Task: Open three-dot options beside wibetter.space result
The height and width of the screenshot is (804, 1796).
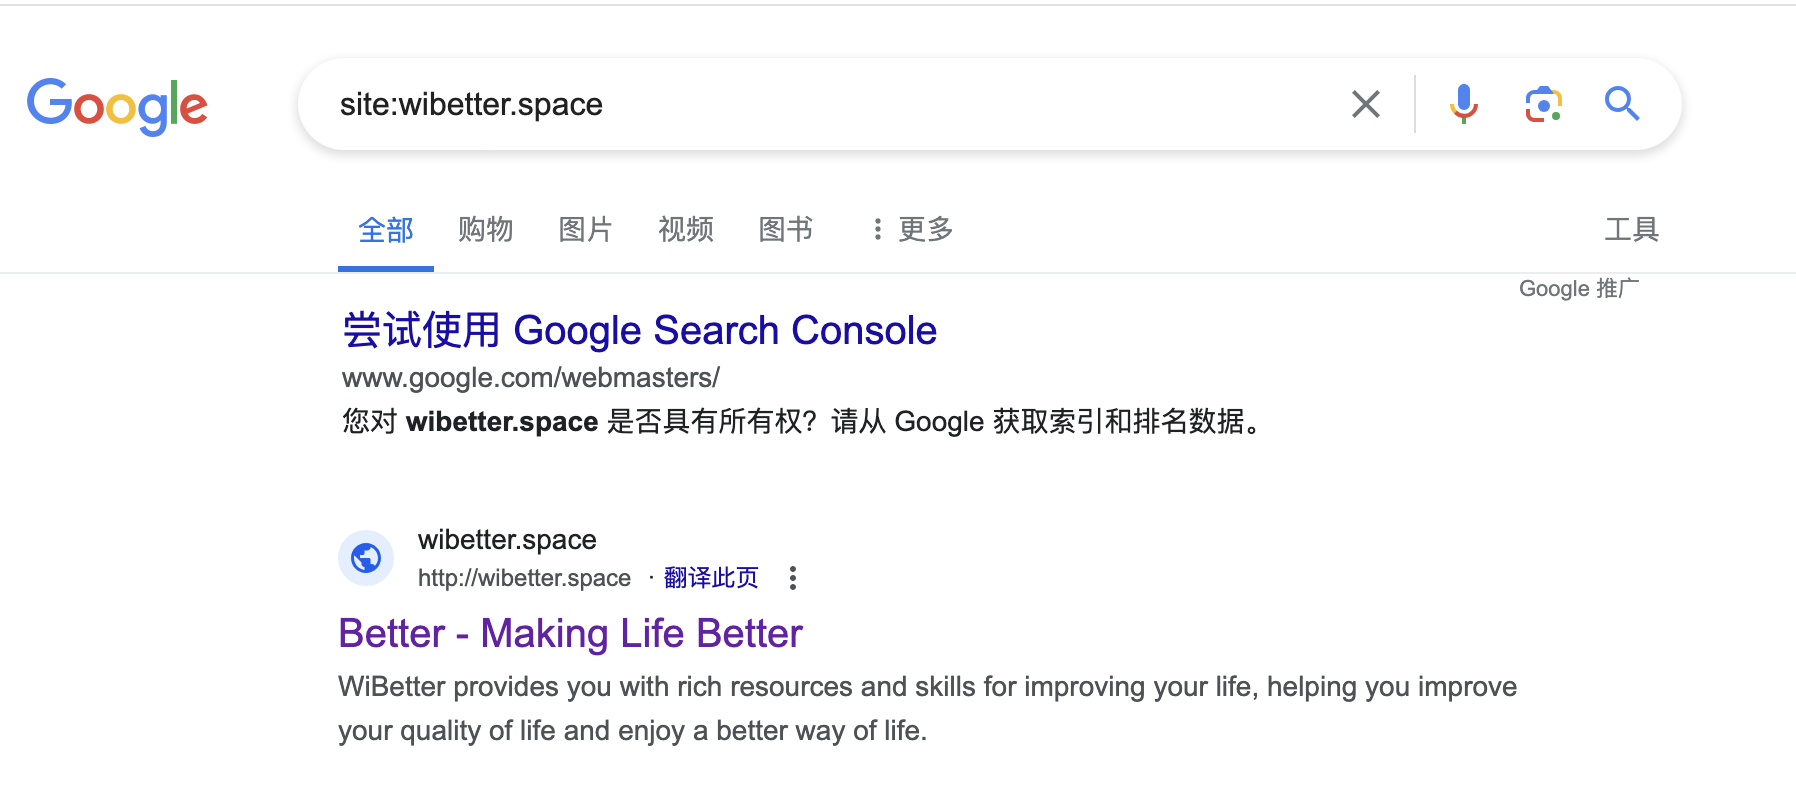Action: coord(793,578)
